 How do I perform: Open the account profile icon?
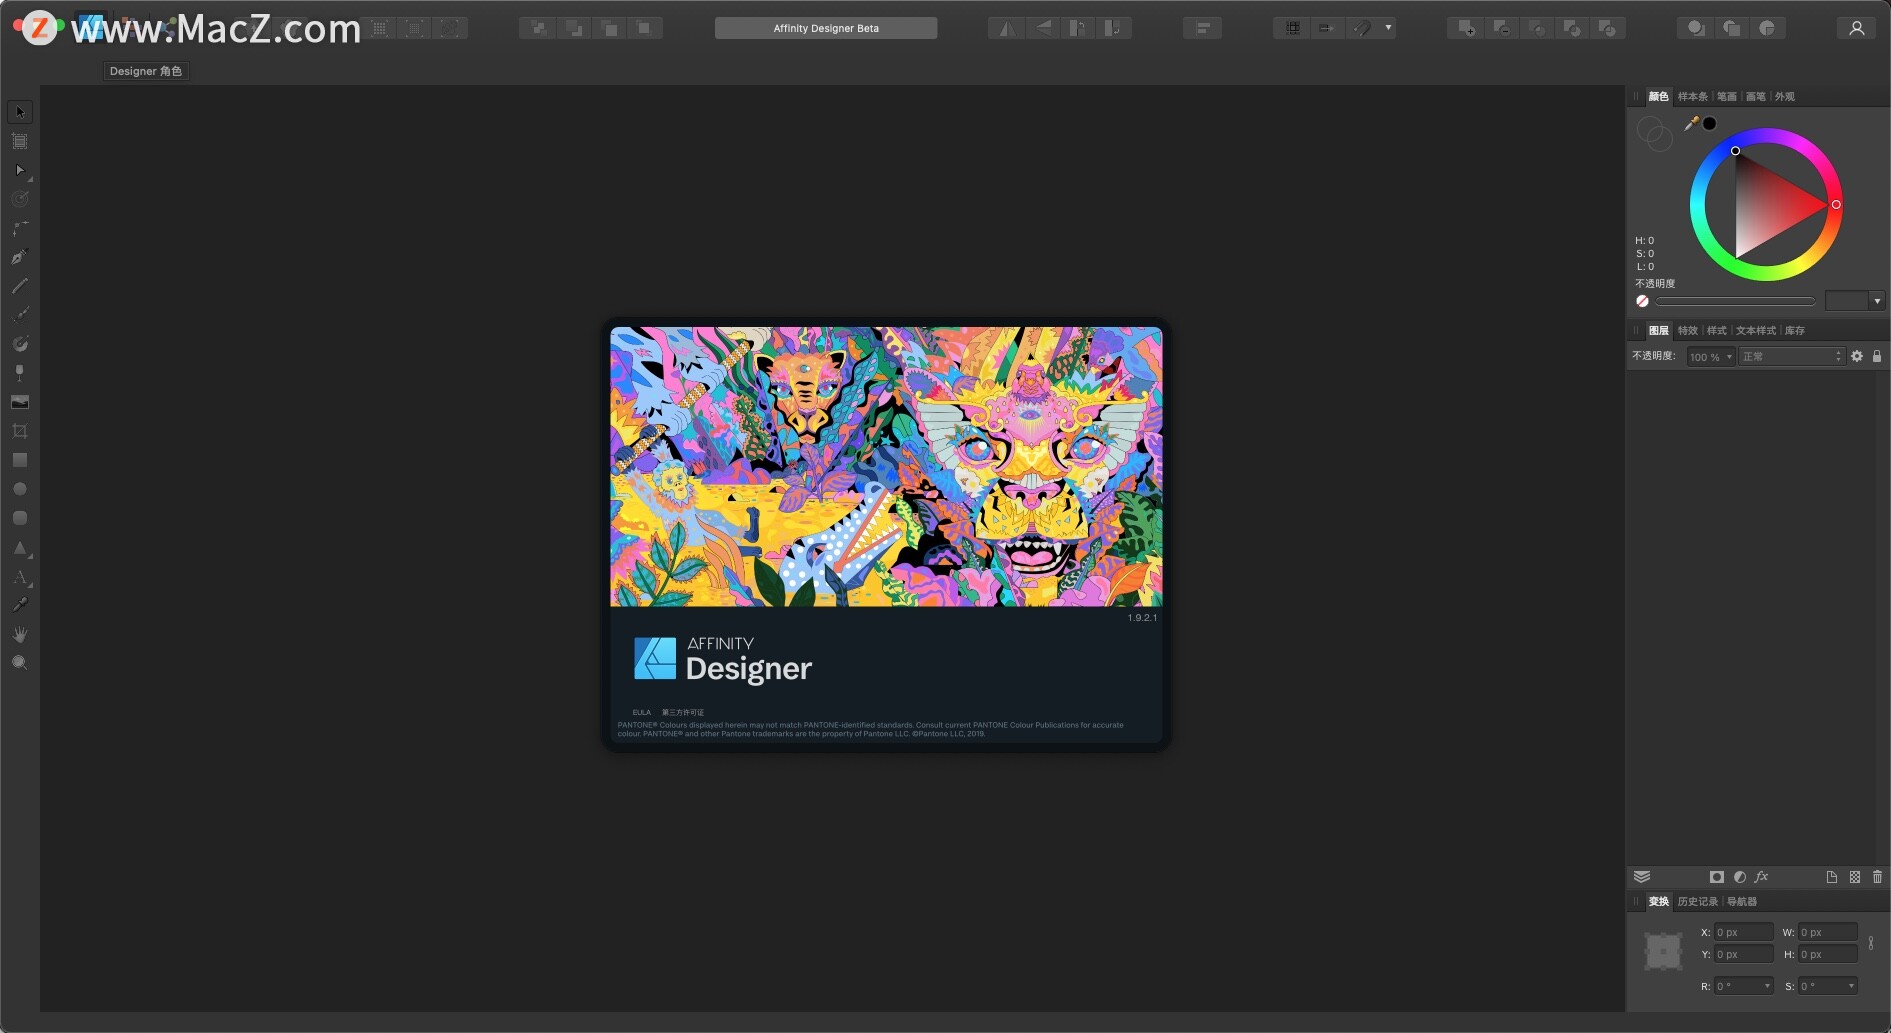(x=1856, y=28)
